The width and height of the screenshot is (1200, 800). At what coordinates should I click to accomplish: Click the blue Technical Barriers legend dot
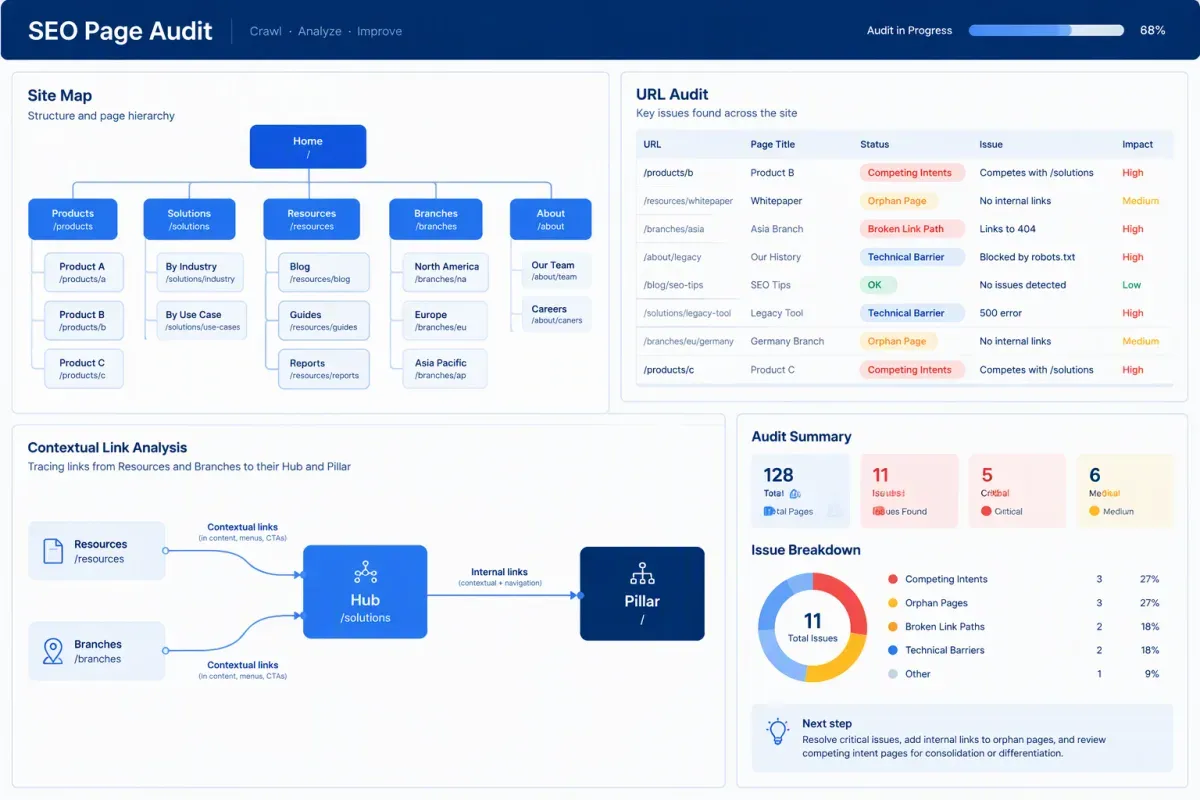click(x=892, y=650)
